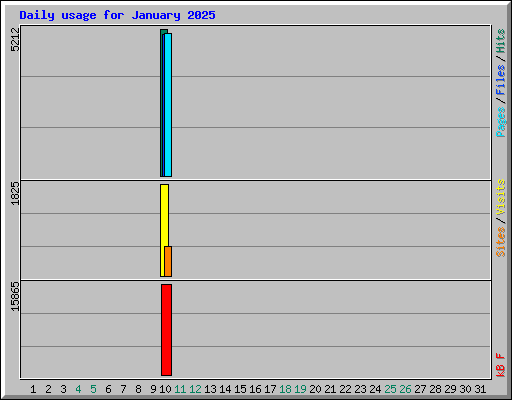Click day 23 on the x-axis
The height and width of the screenshot is (400, 512).
pos(360,389)
